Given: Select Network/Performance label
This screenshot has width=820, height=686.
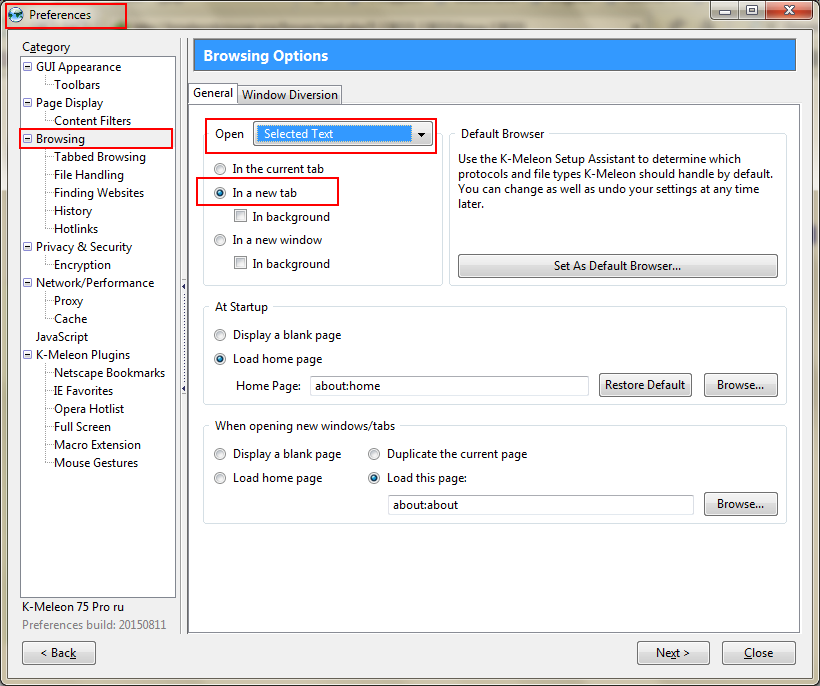Looking at the screenshot, I should pos(95,283).
